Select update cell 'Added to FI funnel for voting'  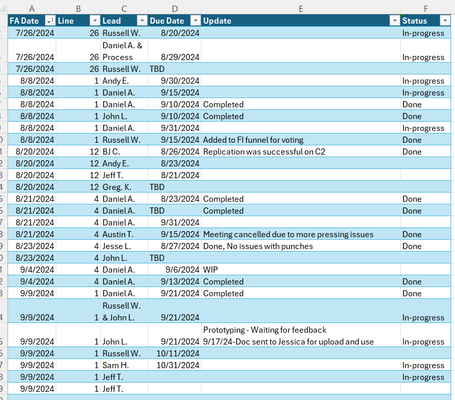pos(301,140)
